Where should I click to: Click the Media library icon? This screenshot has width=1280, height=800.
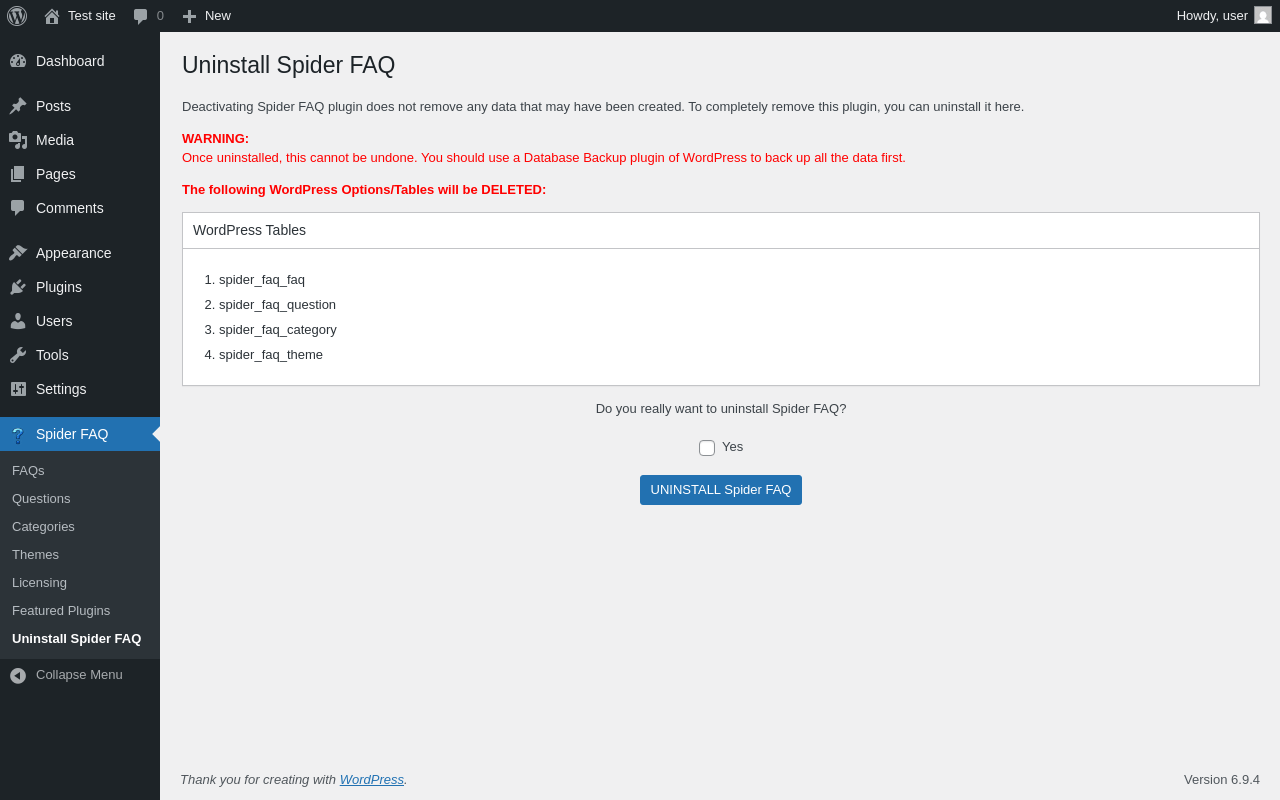point(18,140)
